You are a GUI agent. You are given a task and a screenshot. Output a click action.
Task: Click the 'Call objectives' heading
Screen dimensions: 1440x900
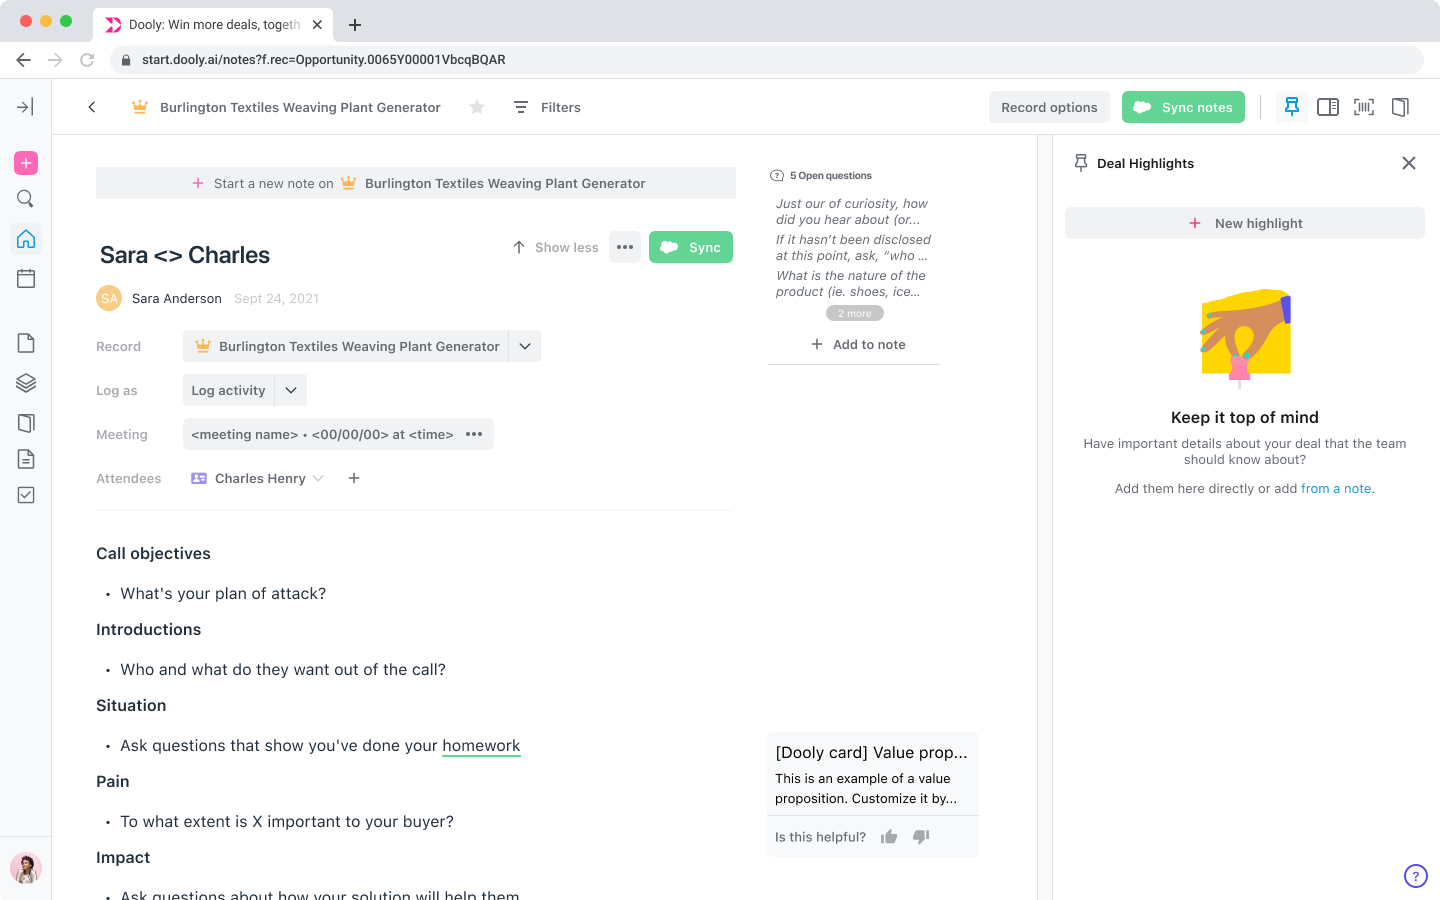[153, 553]
